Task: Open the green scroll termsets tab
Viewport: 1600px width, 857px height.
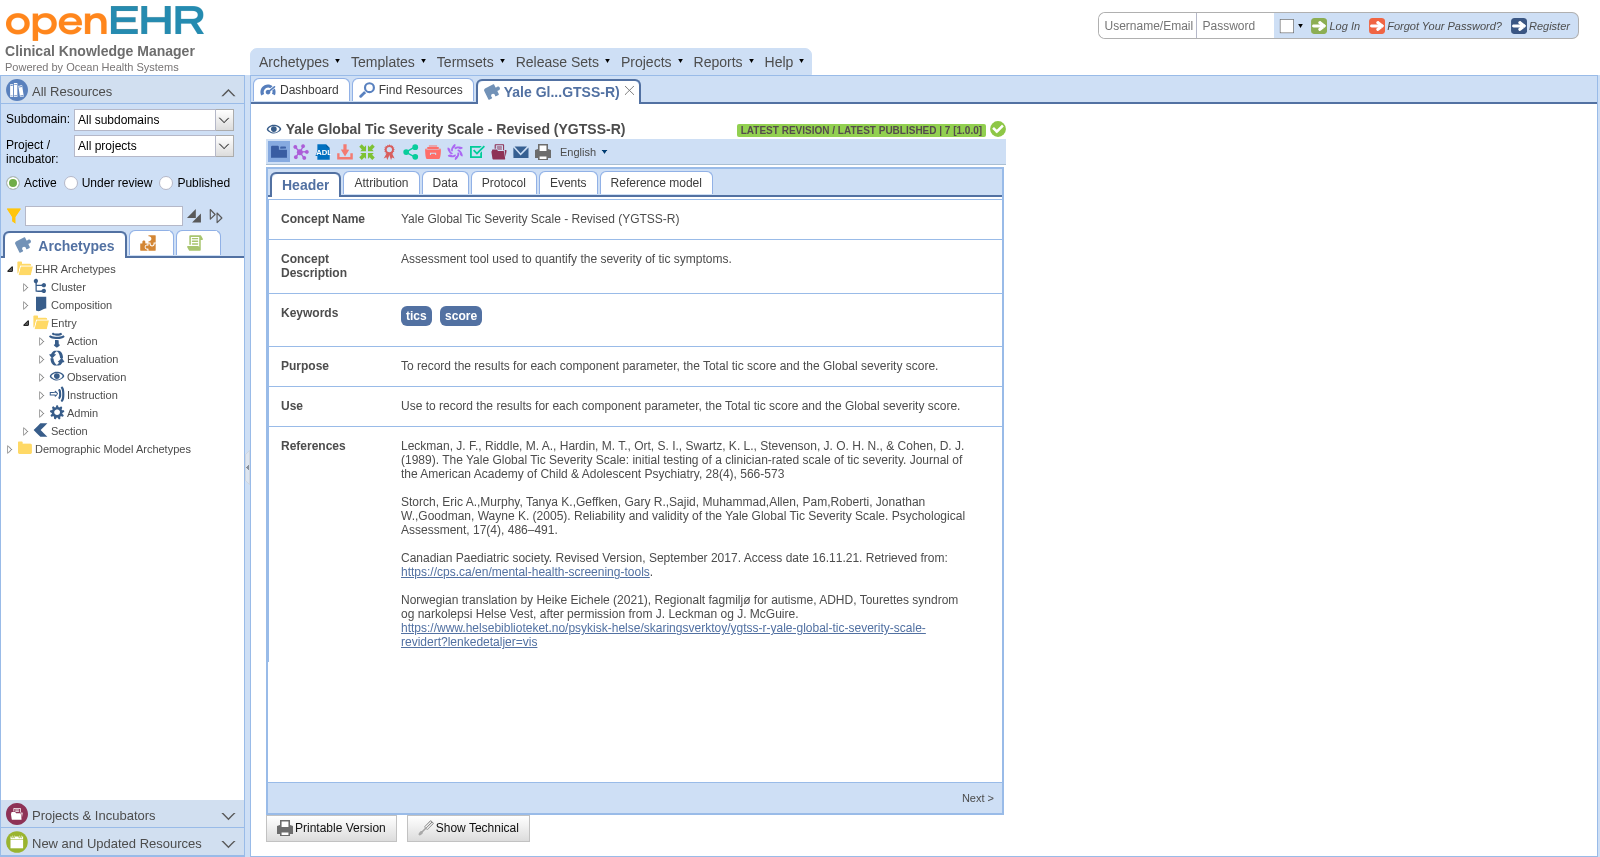Action: point(196,243)
